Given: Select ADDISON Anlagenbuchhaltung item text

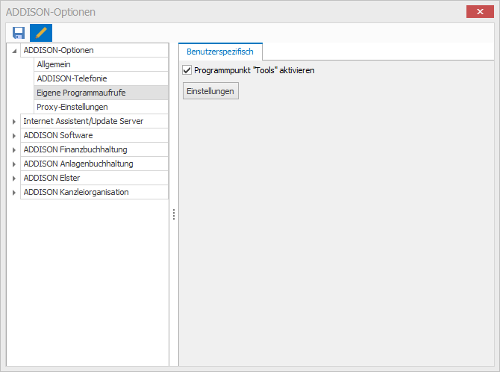Looking at the screenshot, I should tap(78, 164).
